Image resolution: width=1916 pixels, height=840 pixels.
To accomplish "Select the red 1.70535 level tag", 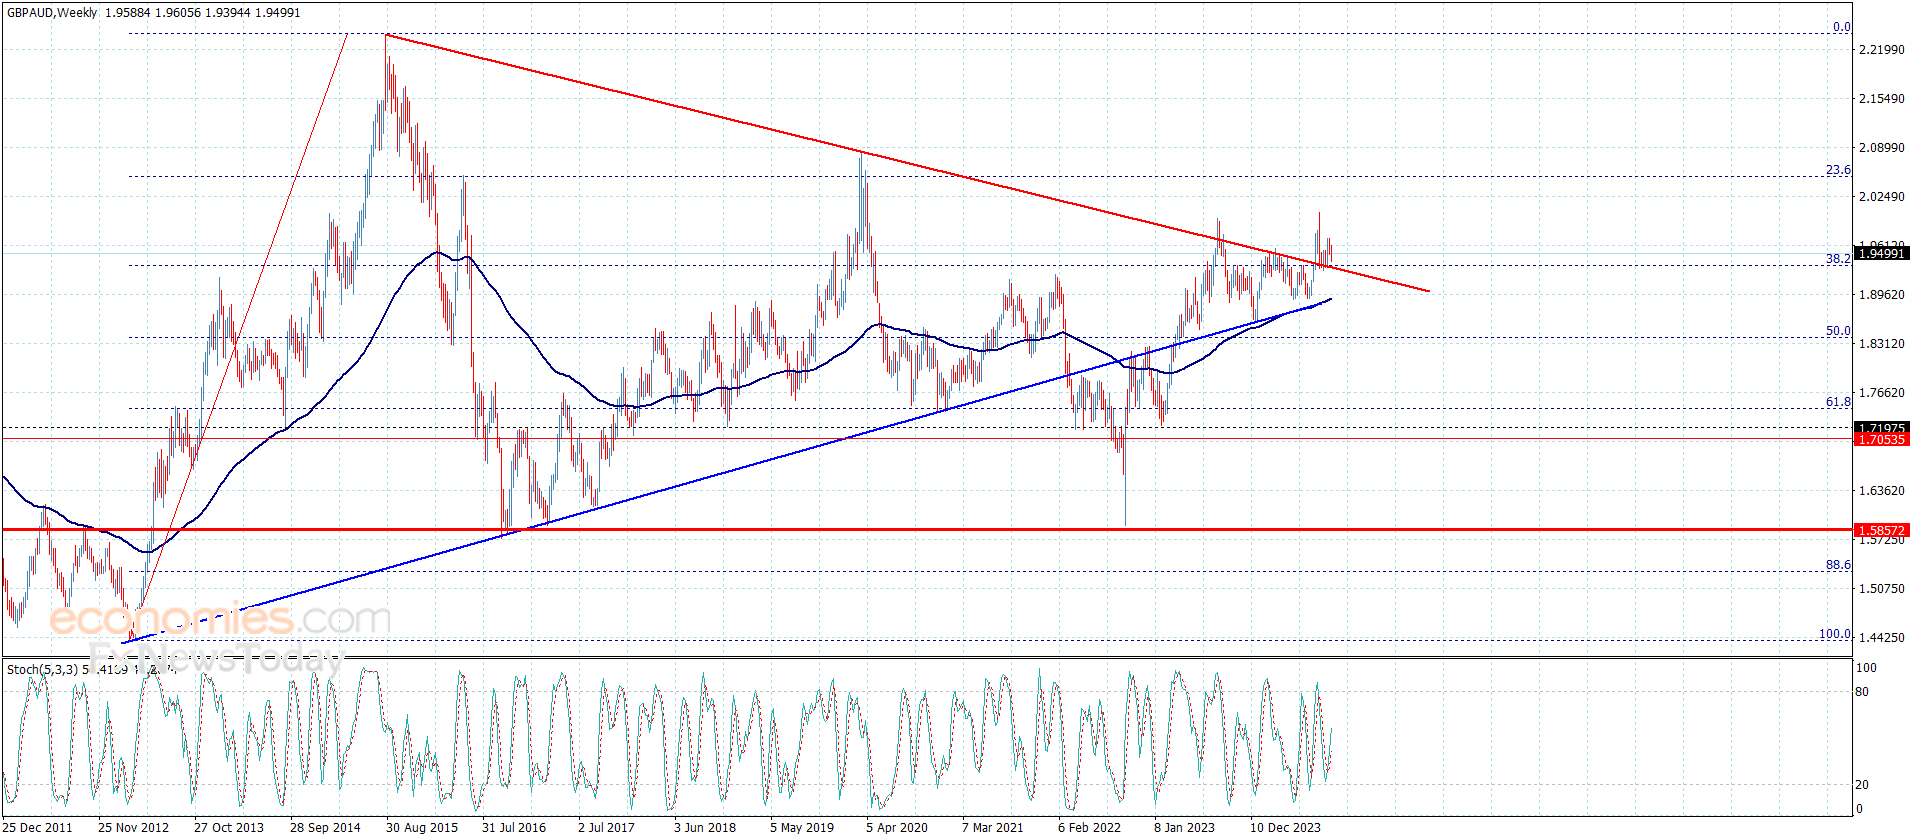I will tap(1881, 440).
